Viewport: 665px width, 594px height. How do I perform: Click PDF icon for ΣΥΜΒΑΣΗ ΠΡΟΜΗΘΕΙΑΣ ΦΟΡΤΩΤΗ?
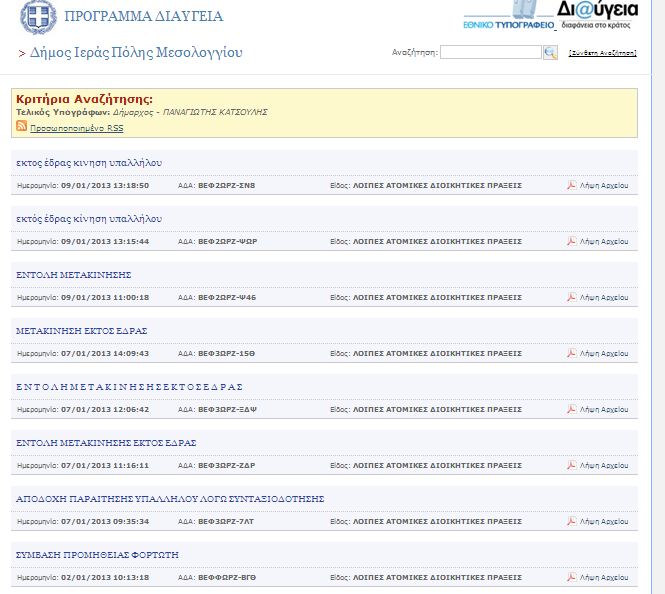572,577
